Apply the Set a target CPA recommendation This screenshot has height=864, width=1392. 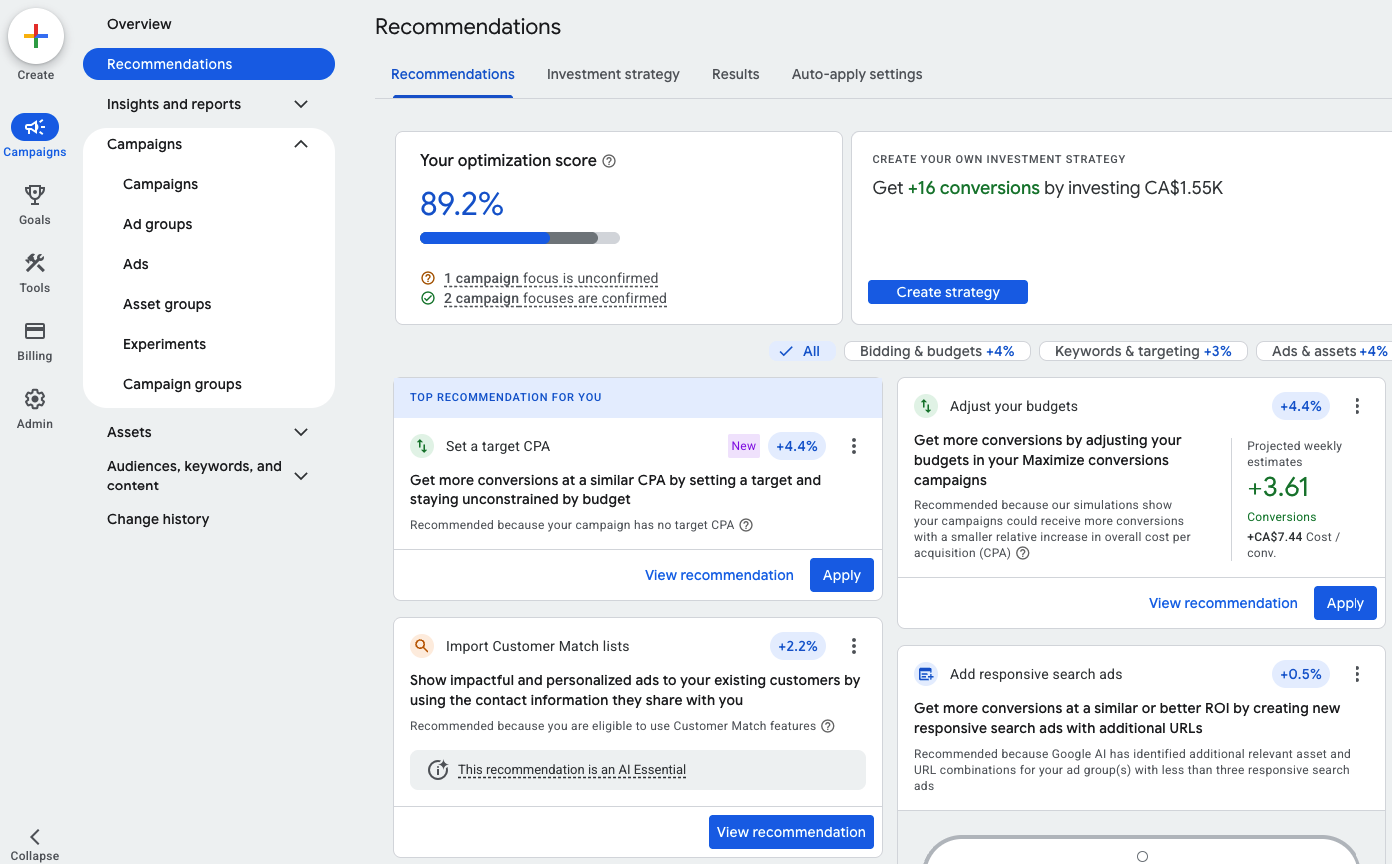click(x=842, y=575)
